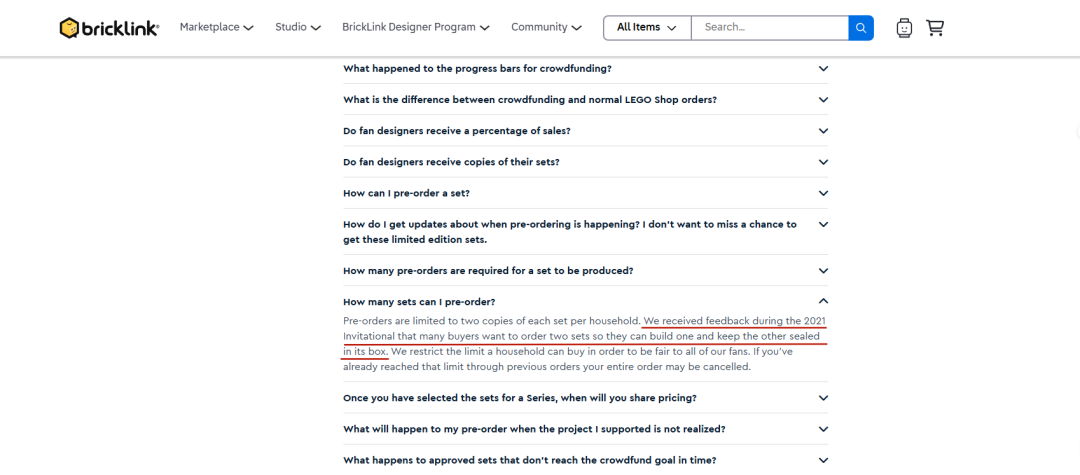Expand How can I pre-order a set
Image resolution: width=1080 pixels, height=475 pixels.
[585, 193]
